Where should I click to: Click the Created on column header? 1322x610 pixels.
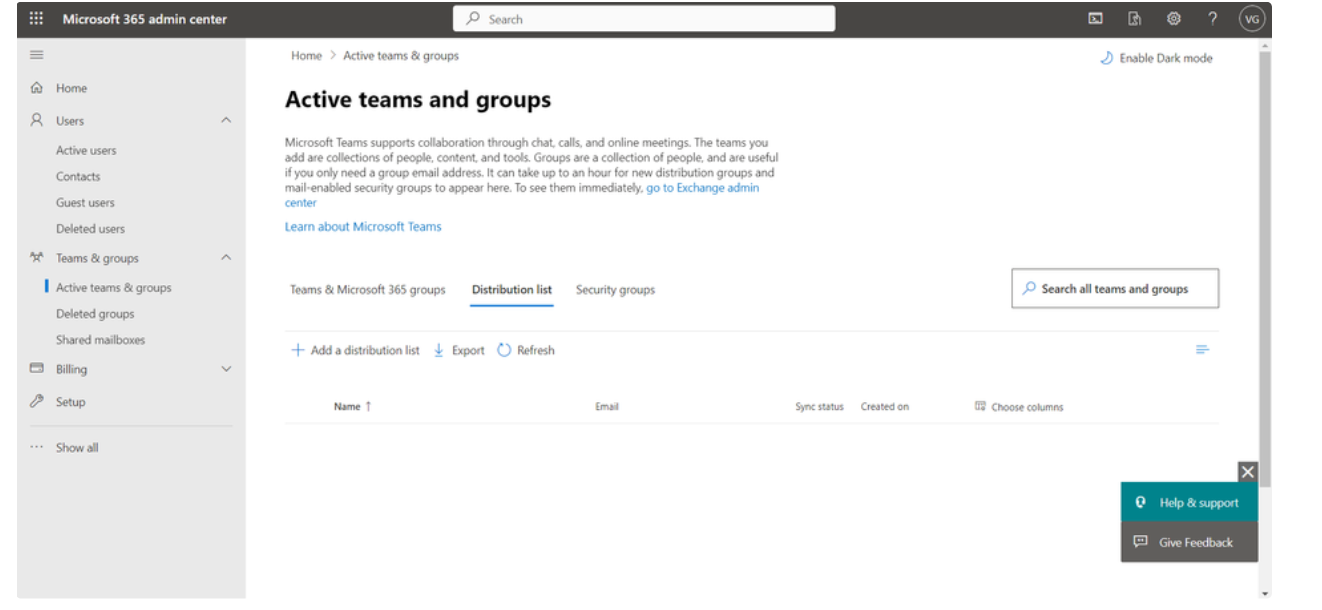click(885, 407)
